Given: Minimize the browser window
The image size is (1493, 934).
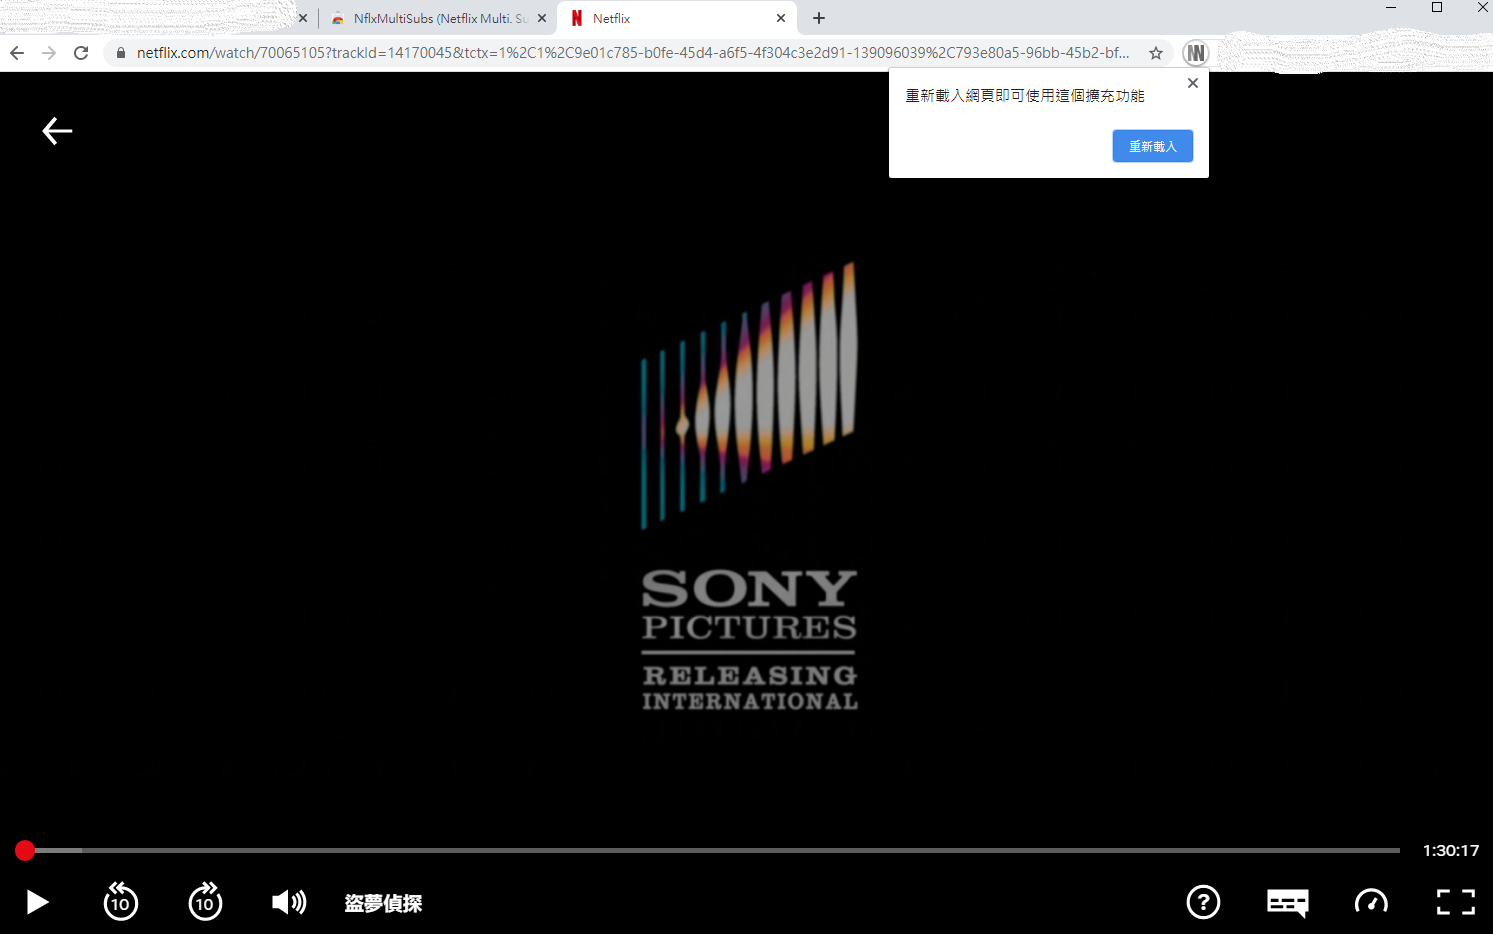Looking at the screenshot, I should click(1391, 8).
